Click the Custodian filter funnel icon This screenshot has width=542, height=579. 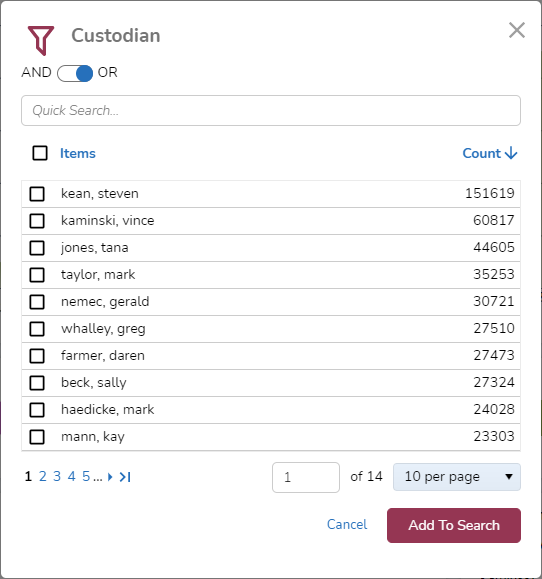(x=41, y=40)
